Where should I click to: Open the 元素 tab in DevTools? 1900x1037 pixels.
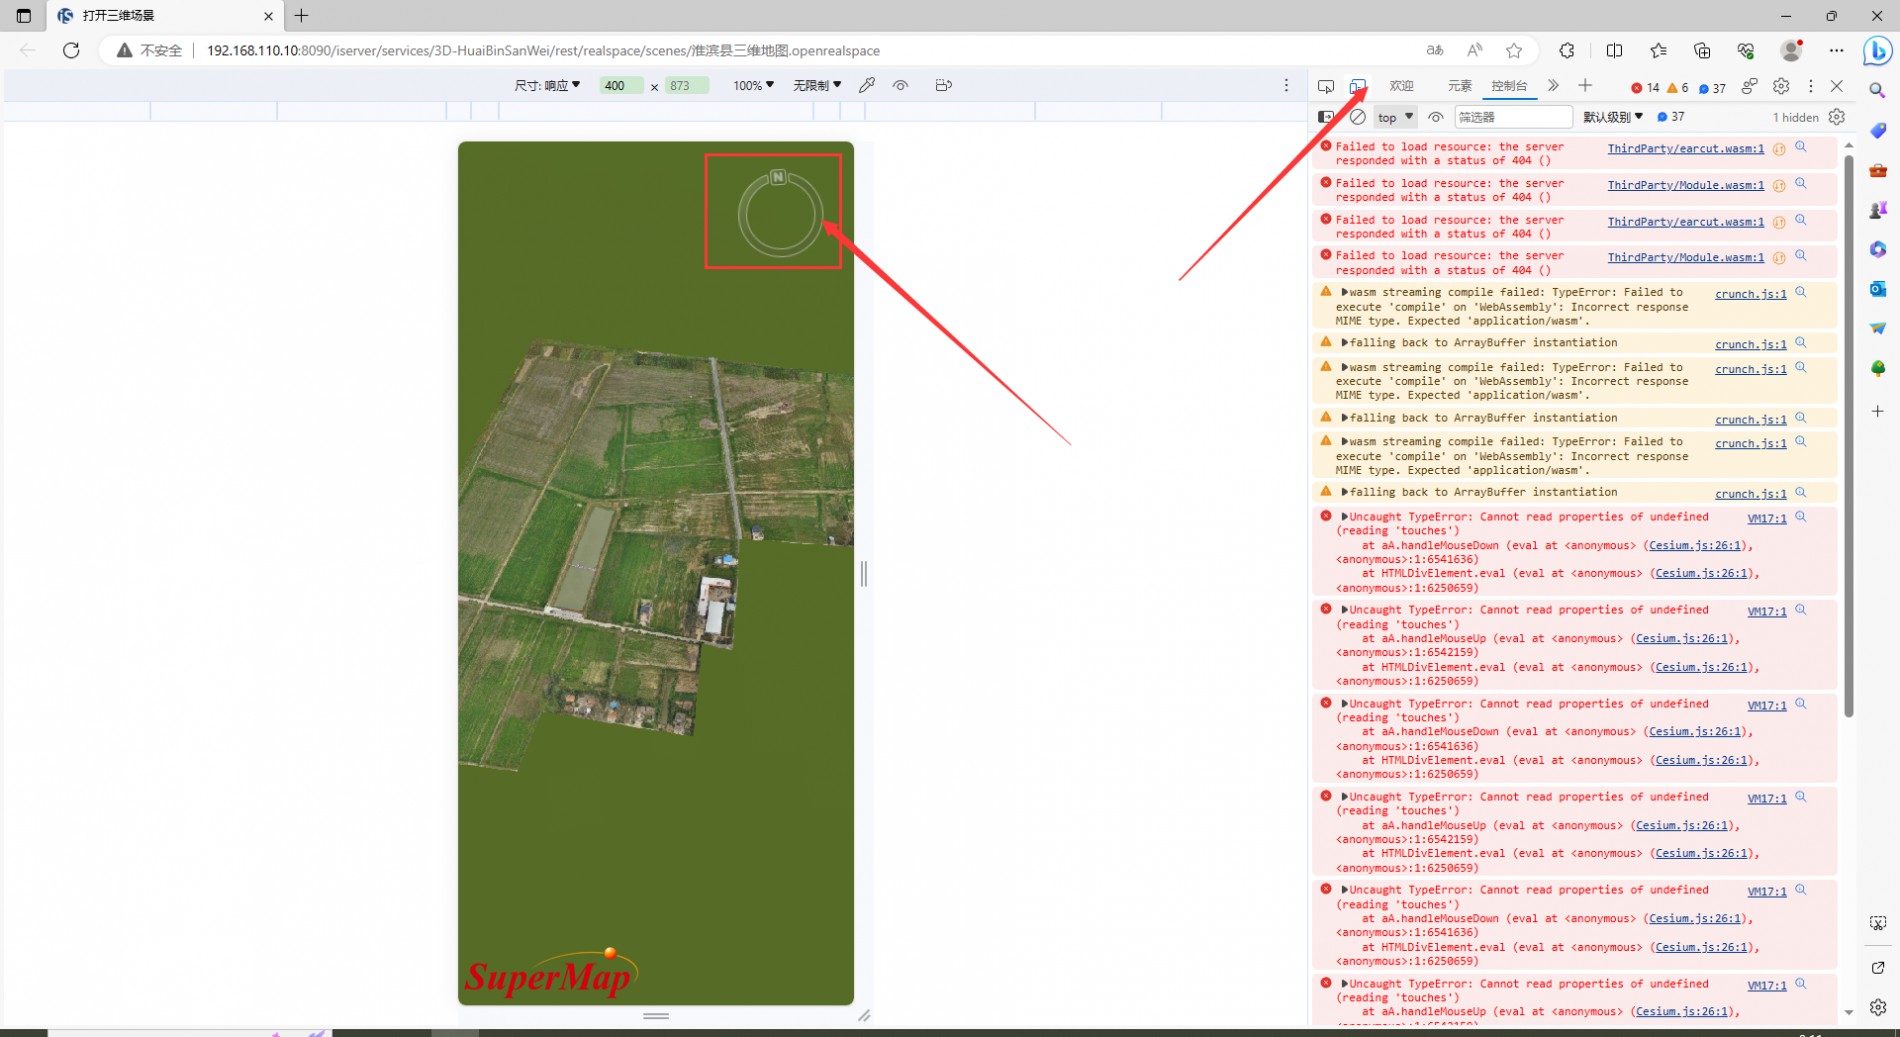(1460, 86)
